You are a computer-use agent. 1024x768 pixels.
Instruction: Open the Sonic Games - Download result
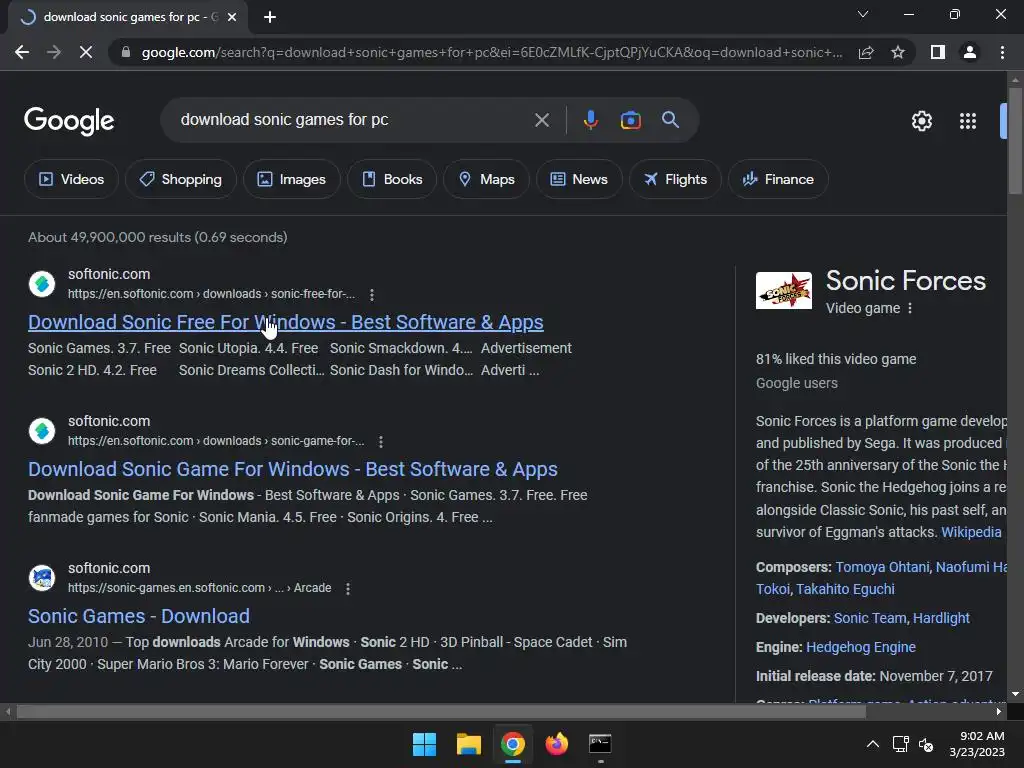(x=138, y=616)
